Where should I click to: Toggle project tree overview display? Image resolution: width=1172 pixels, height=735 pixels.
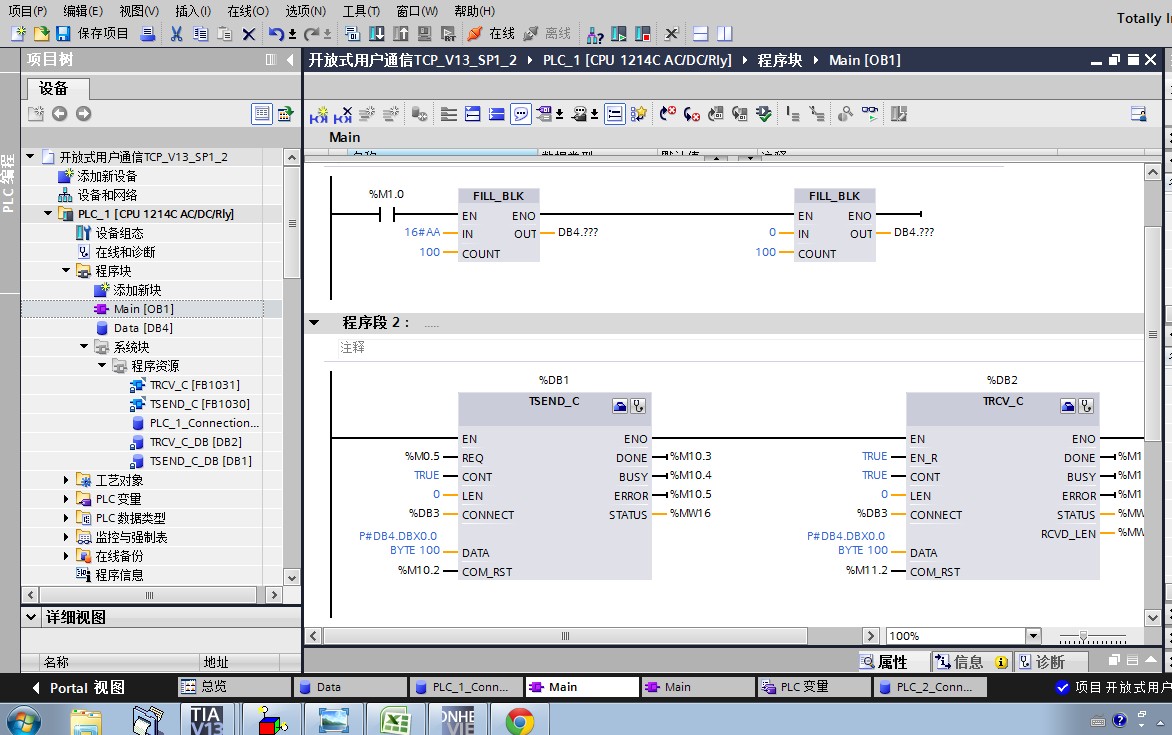click(262, 114)
